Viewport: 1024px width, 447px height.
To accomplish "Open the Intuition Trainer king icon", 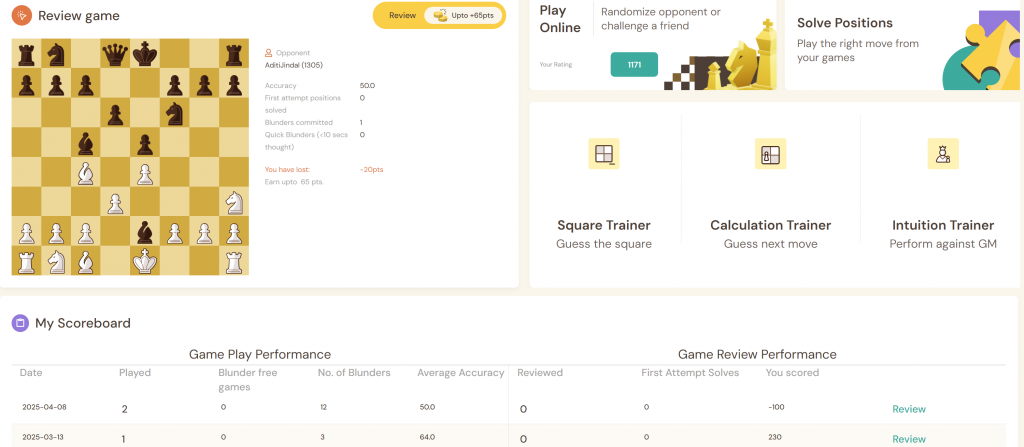I will tap(943, 154).
